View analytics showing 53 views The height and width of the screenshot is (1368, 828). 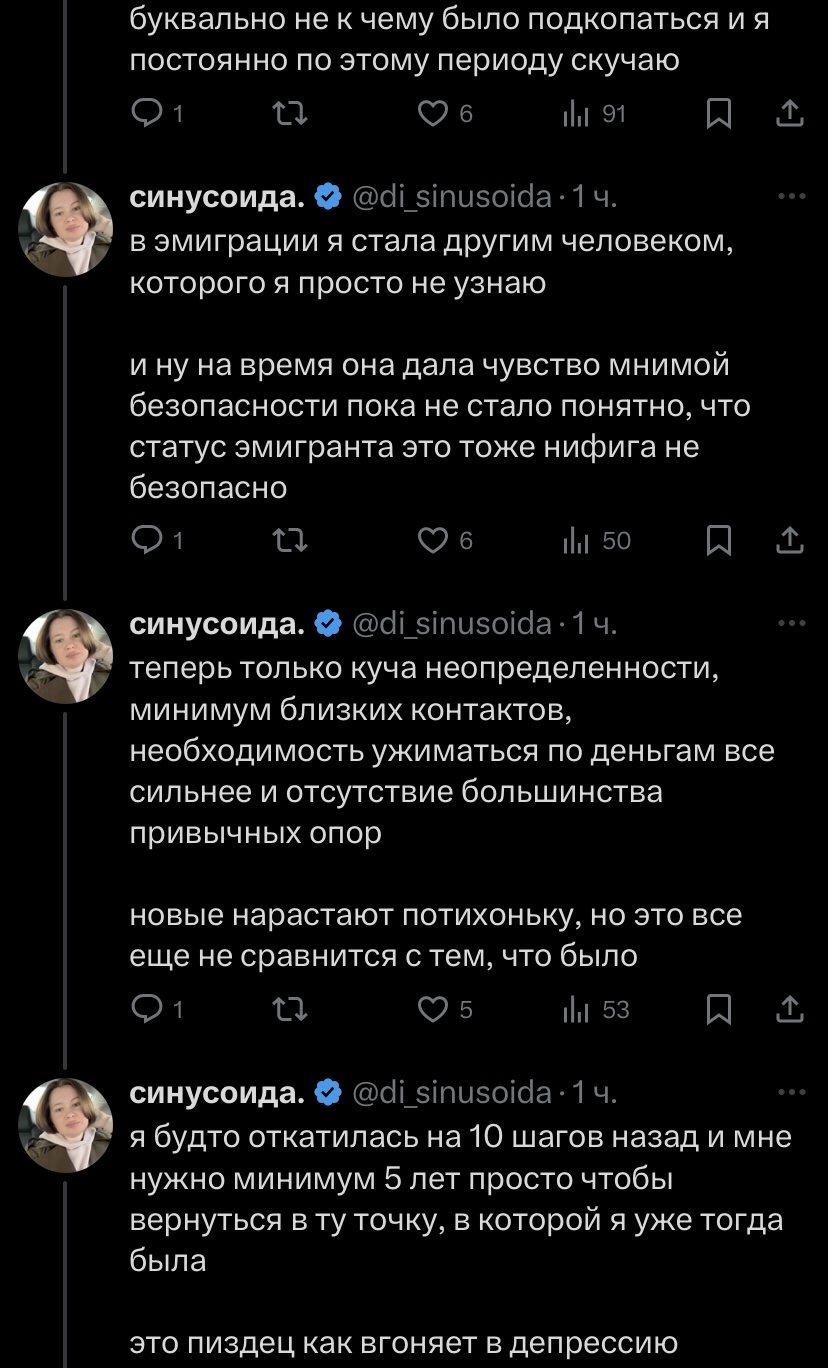(597, 1010)
